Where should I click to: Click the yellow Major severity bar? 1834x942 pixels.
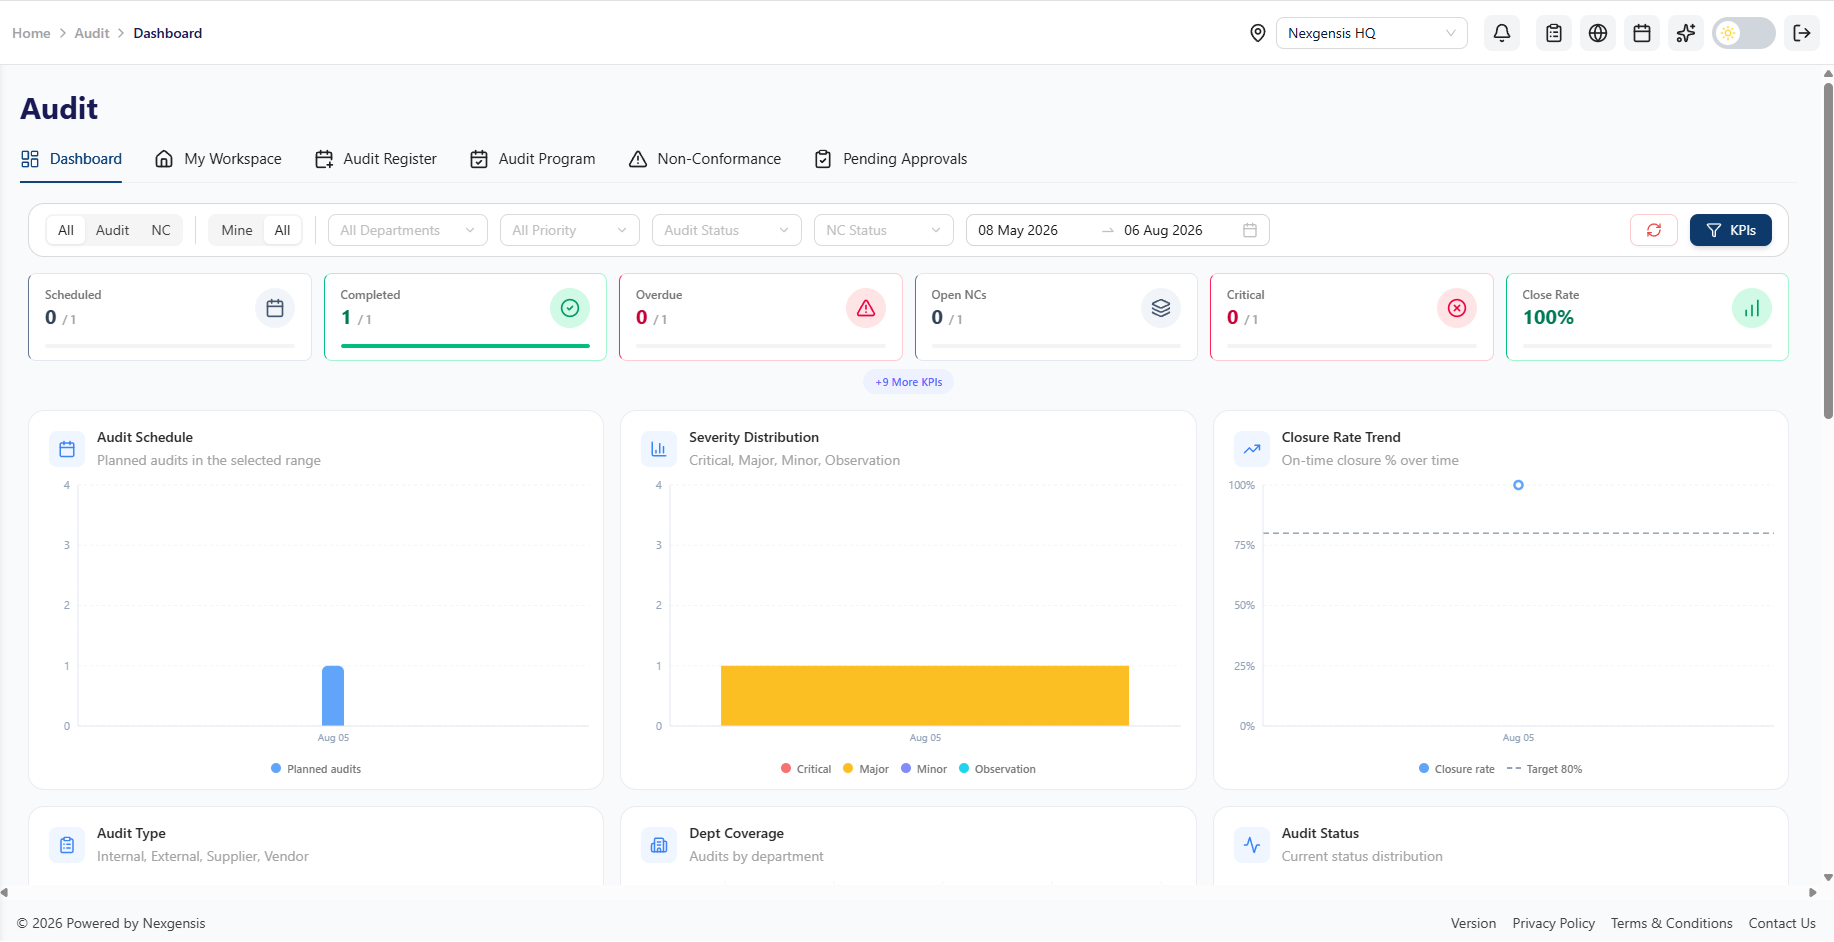pos(925,696)
